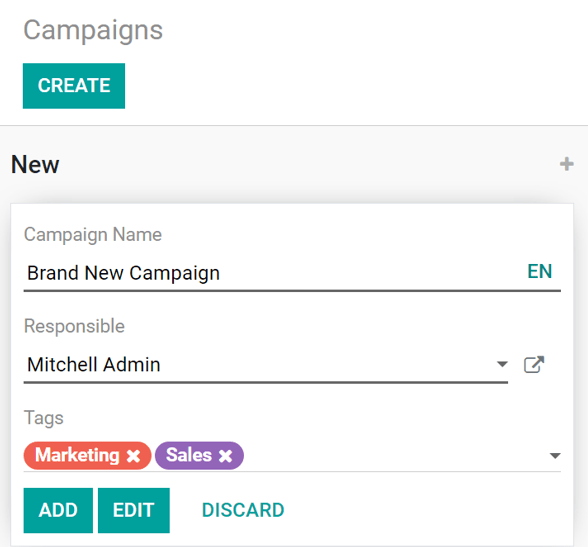
Task: Click the Responsible field label
Action: point(74,326)
